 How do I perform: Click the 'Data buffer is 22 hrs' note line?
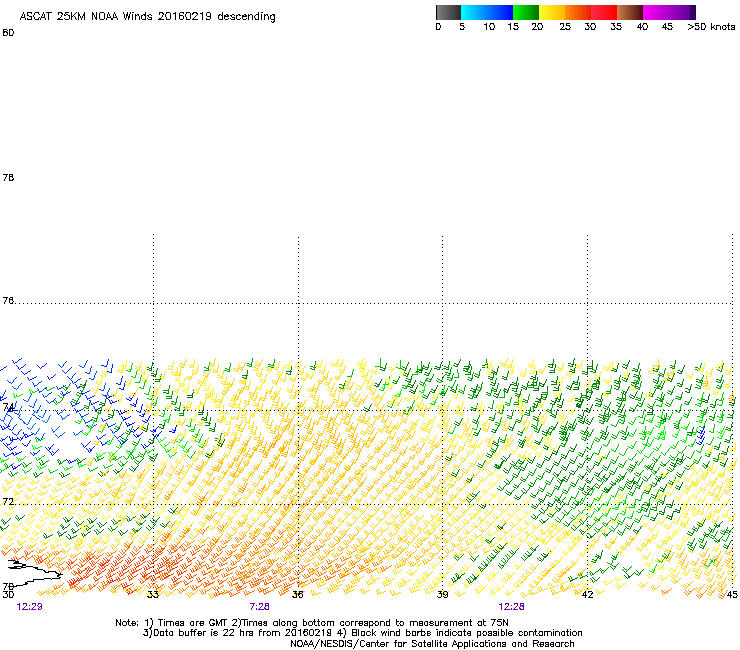pyautogui.click(x=362, y=633)
